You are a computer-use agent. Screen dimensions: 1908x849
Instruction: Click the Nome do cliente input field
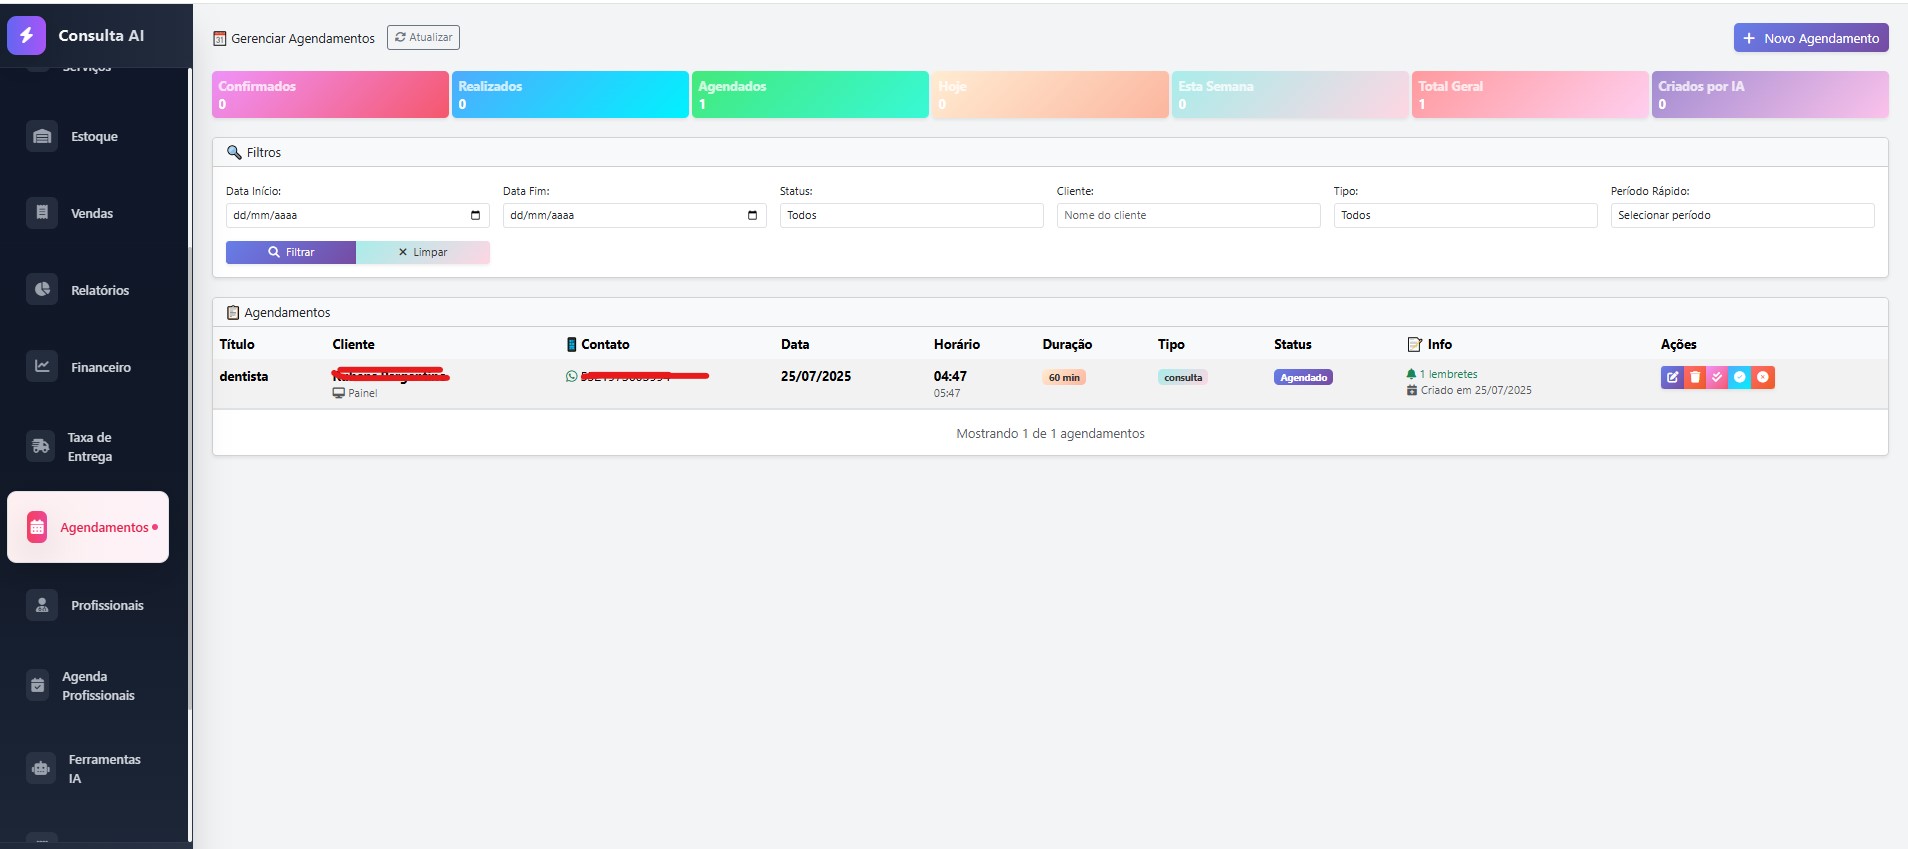1188,215
